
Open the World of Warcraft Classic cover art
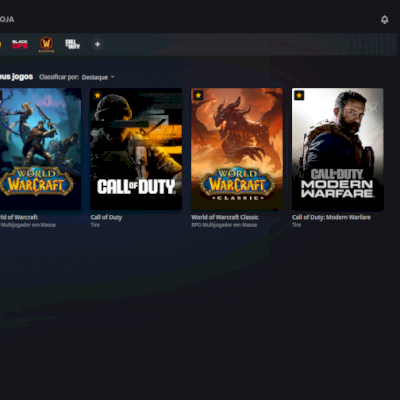point(237,149)
